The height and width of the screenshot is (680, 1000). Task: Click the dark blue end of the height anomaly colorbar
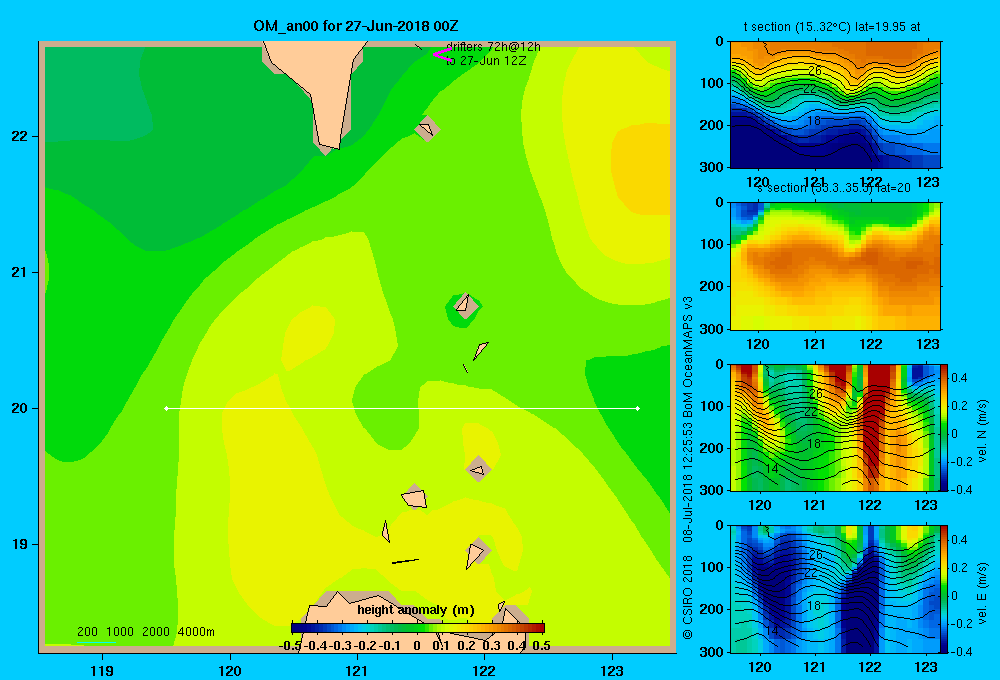tap(298, 628)
